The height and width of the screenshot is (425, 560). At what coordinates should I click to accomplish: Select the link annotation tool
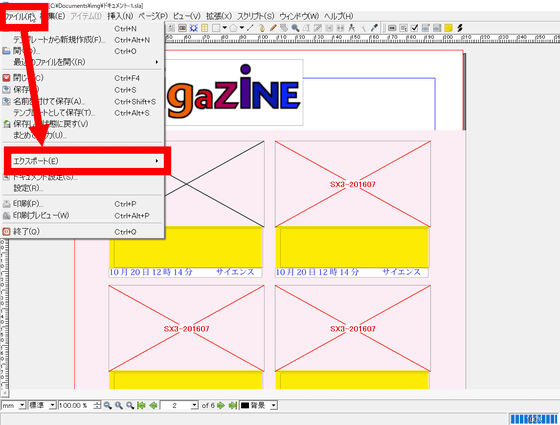click(460, 28)
